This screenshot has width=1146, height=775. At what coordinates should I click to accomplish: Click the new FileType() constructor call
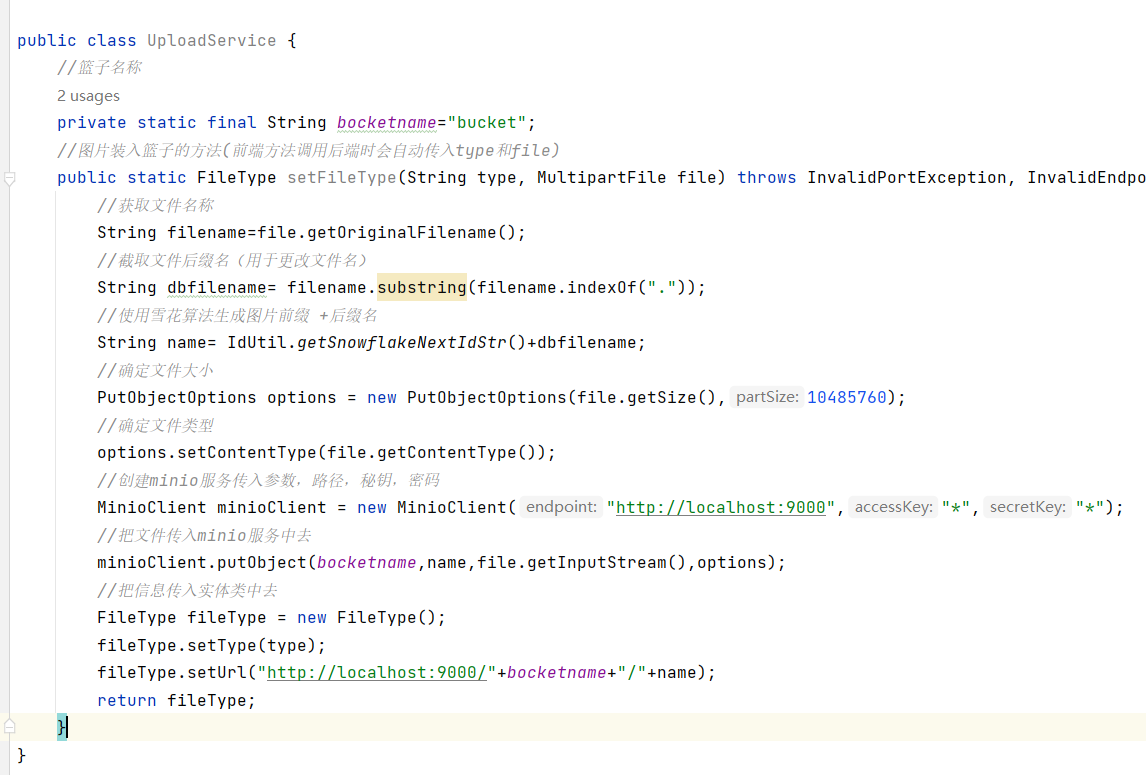[x=366, y=618]
